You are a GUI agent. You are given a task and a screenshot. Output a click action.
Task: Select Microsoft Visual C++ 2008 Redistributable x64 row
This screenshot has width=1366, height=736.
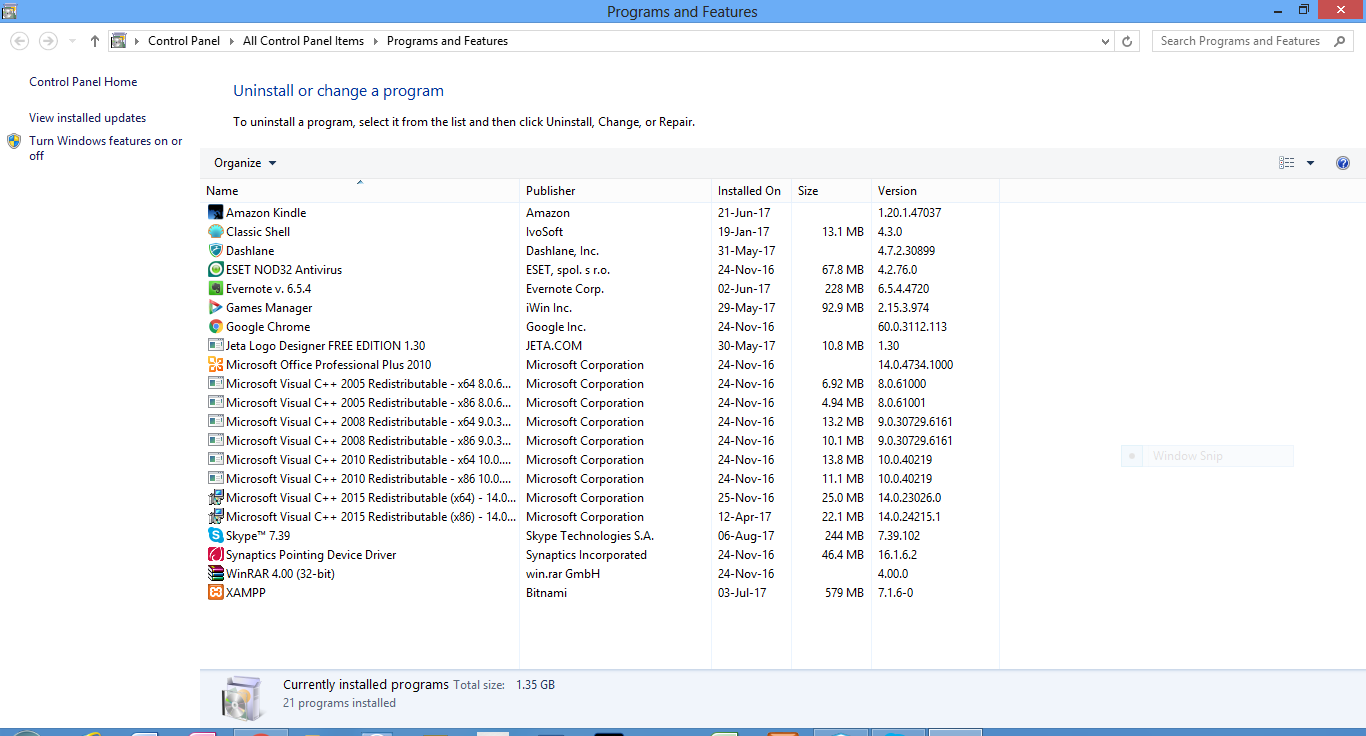600,421
